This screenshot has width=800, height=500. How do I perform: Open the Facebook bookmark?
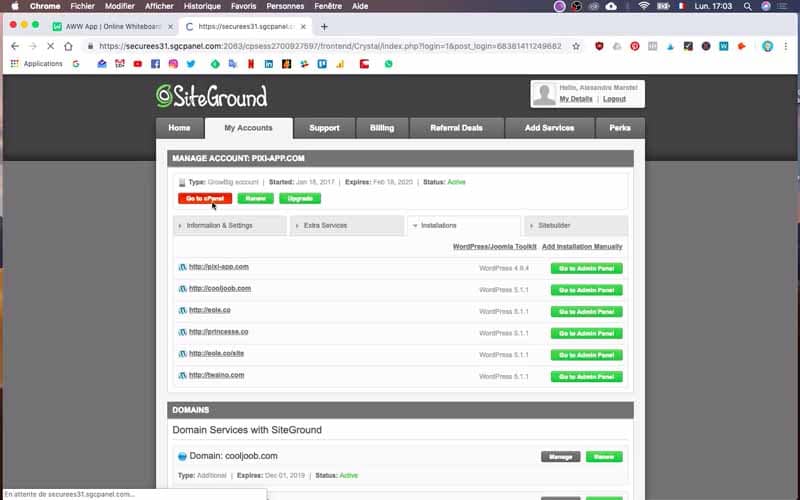(x=156, y=64)
